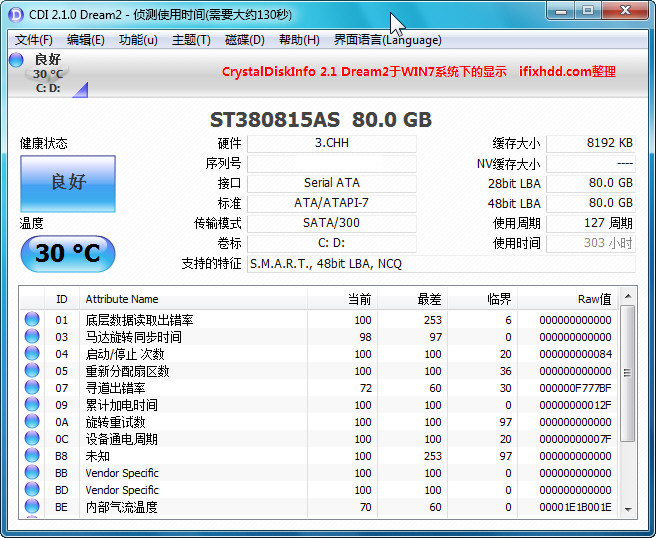Click raw value 000000F777BF
This screenshot has height=538, width=656.
(x=575, y=388)
